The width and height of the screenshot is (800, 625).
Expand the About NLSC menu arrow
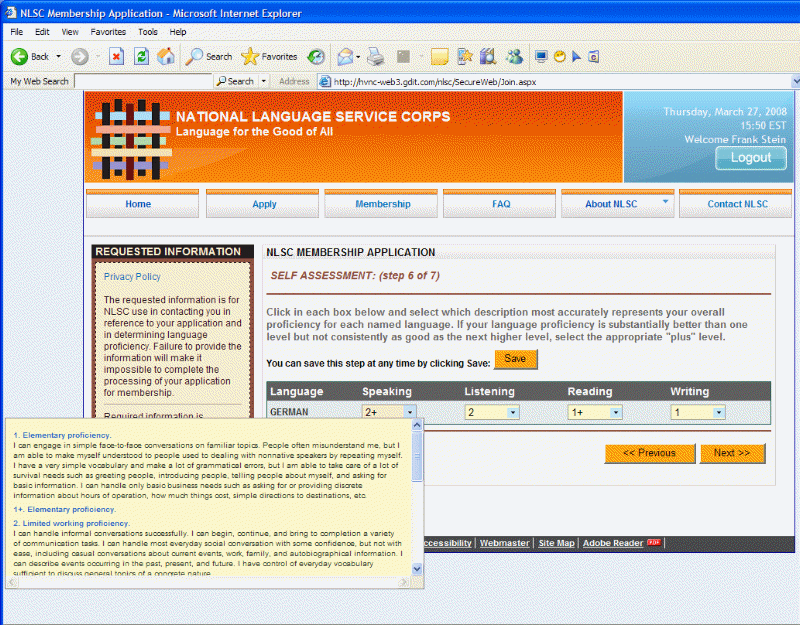[665, 202]
